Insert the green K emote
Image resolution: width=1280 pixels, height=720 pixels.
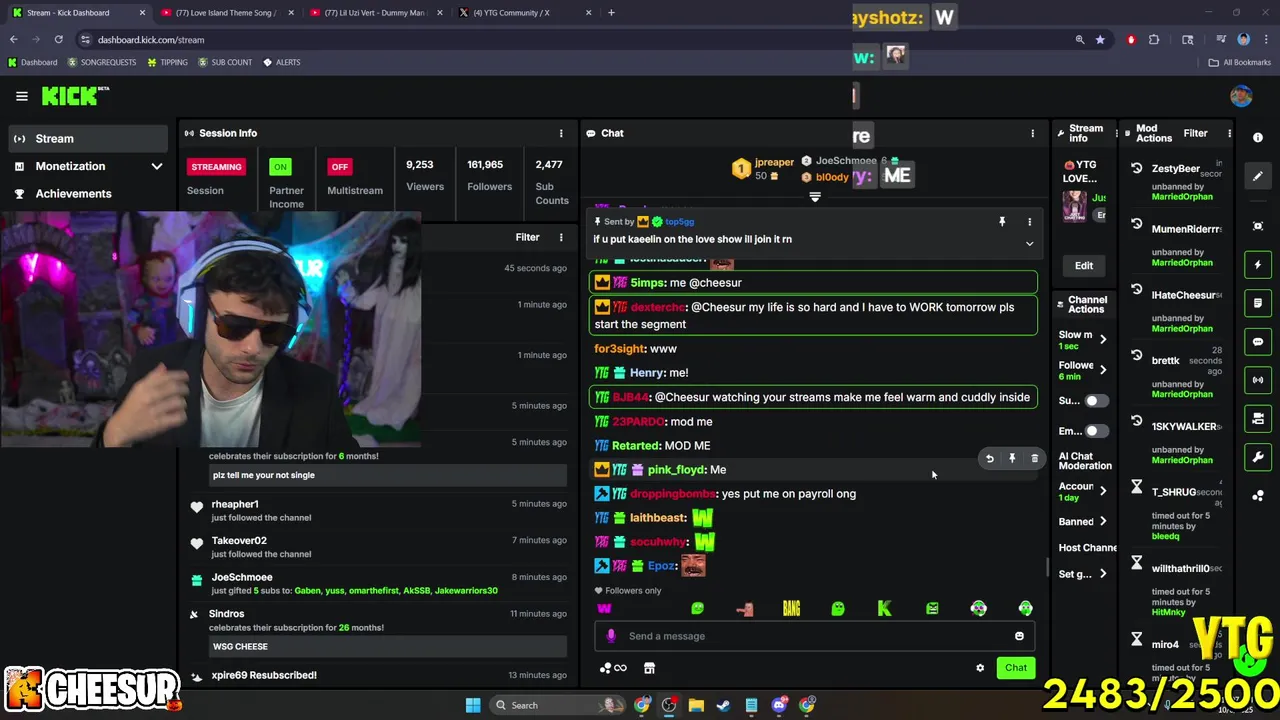(885, 608)
